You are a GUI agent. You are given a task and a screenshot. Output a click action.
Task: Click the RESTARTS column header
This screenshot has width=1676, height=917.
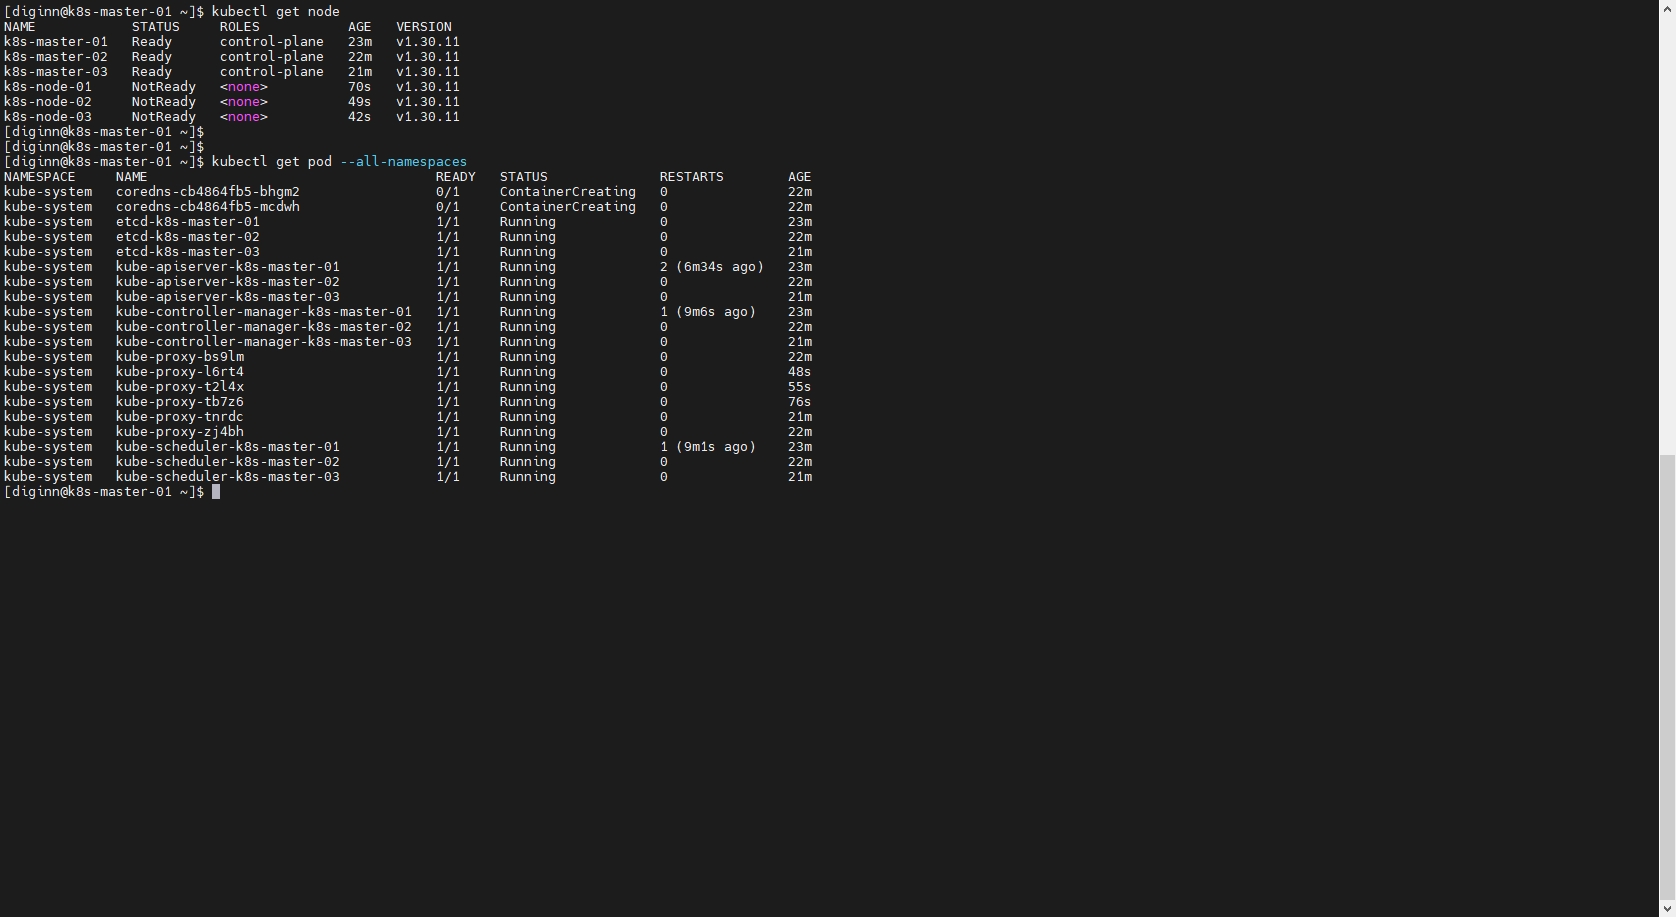coord(691,177)
